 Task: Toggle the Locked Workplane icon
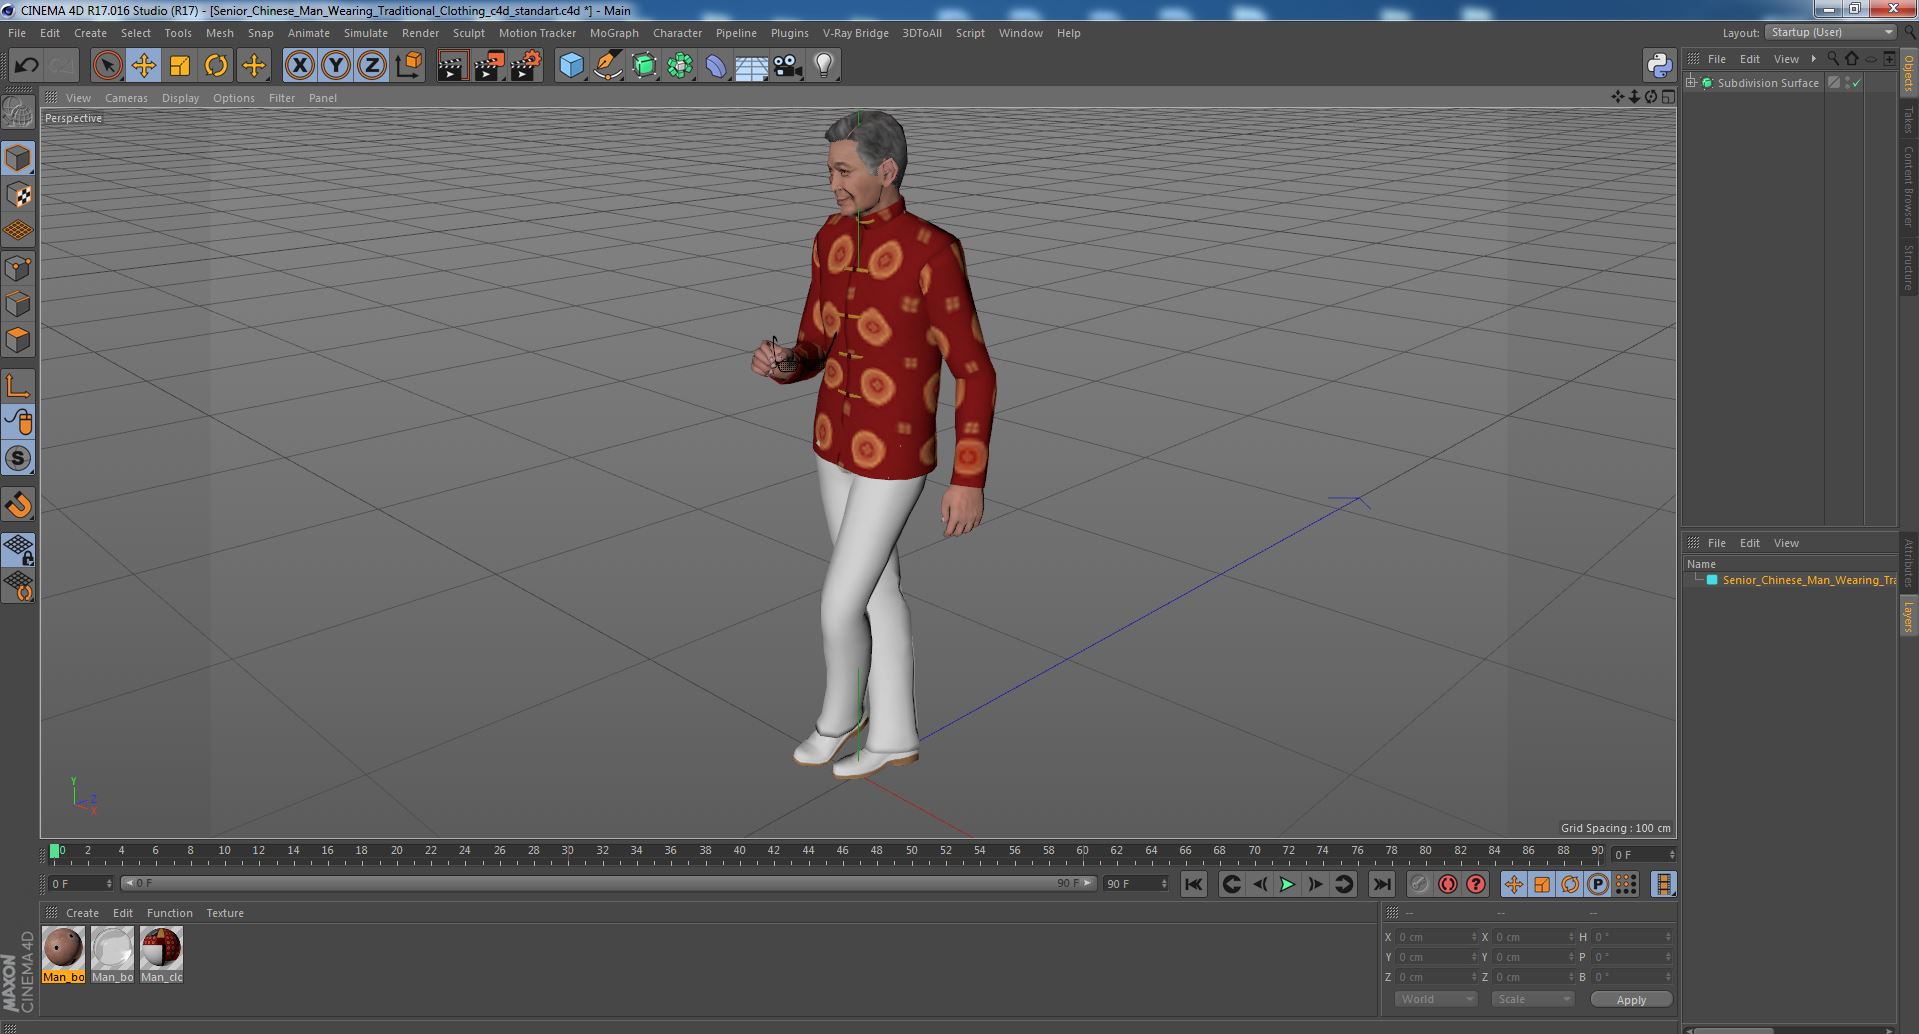pos(18,549)
